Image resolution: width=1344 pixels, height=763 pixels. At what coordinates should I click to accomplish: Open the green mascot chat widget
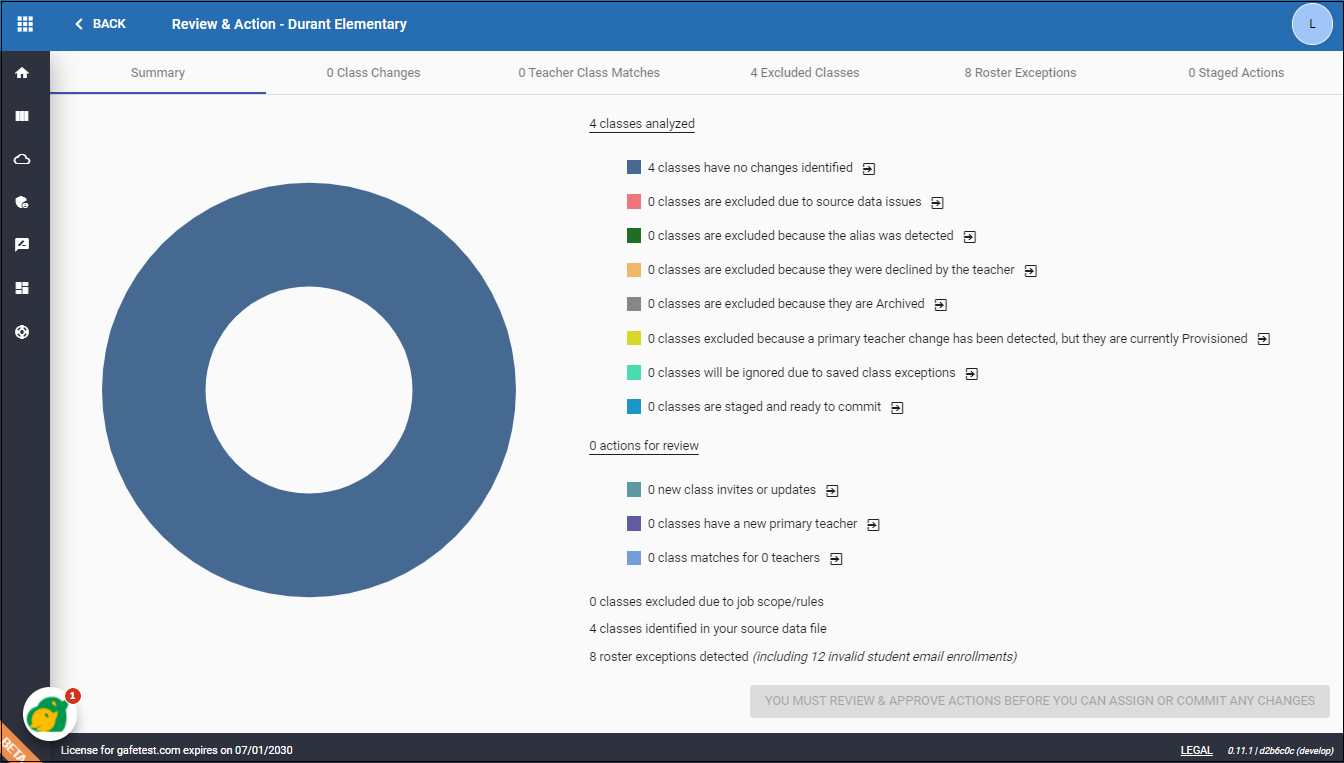[x=50, y=714]
